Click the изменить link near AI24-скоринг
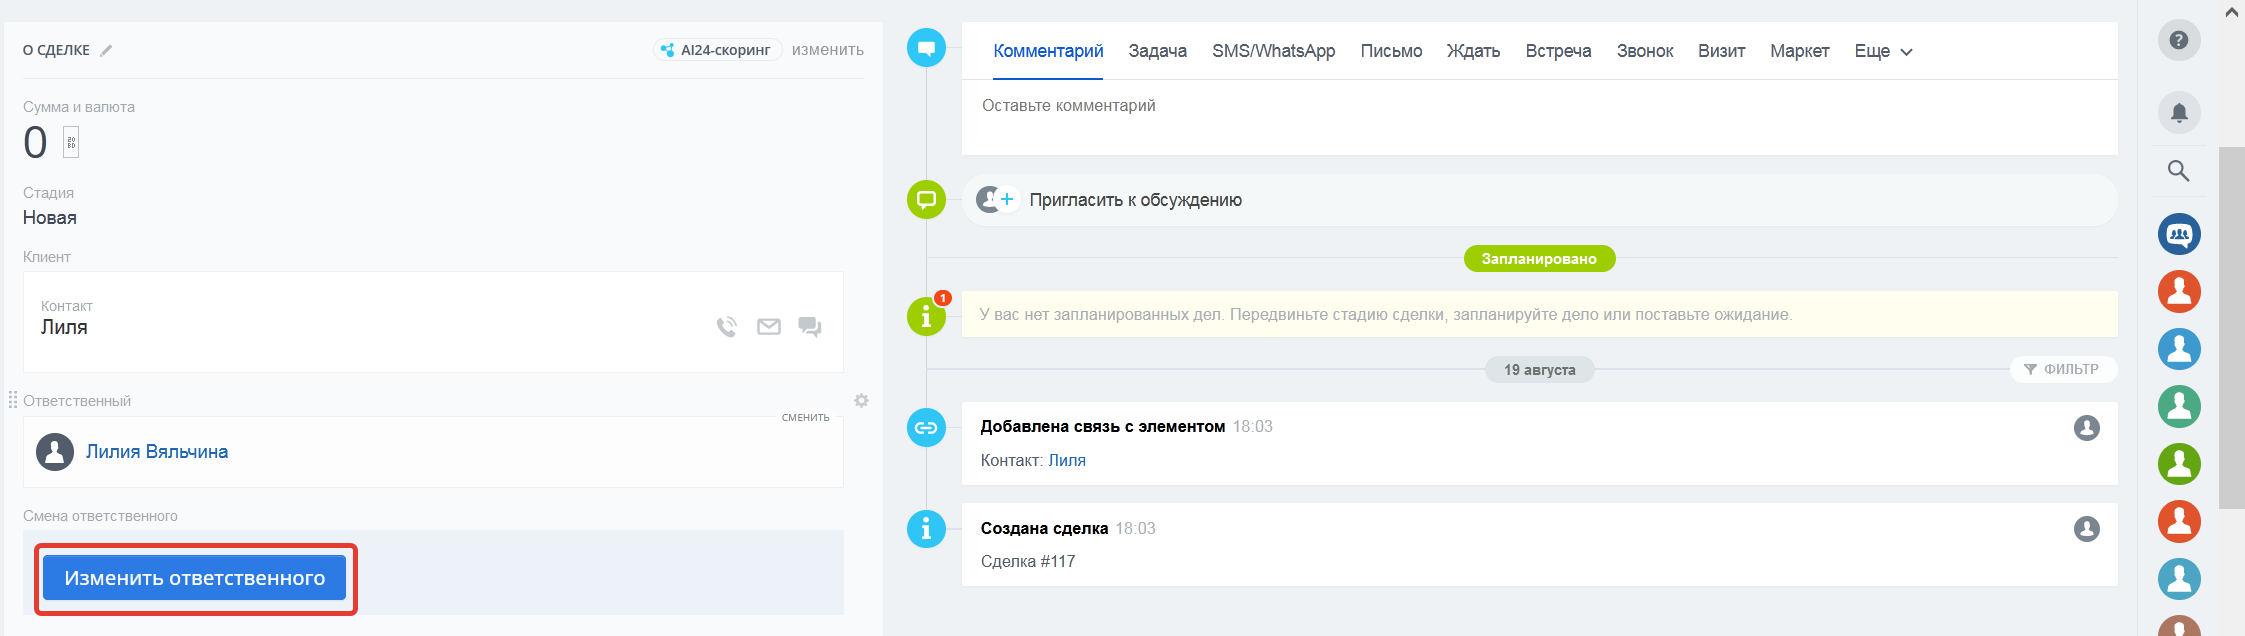This screenshot has width=2245, height=636. pos(827,50)
